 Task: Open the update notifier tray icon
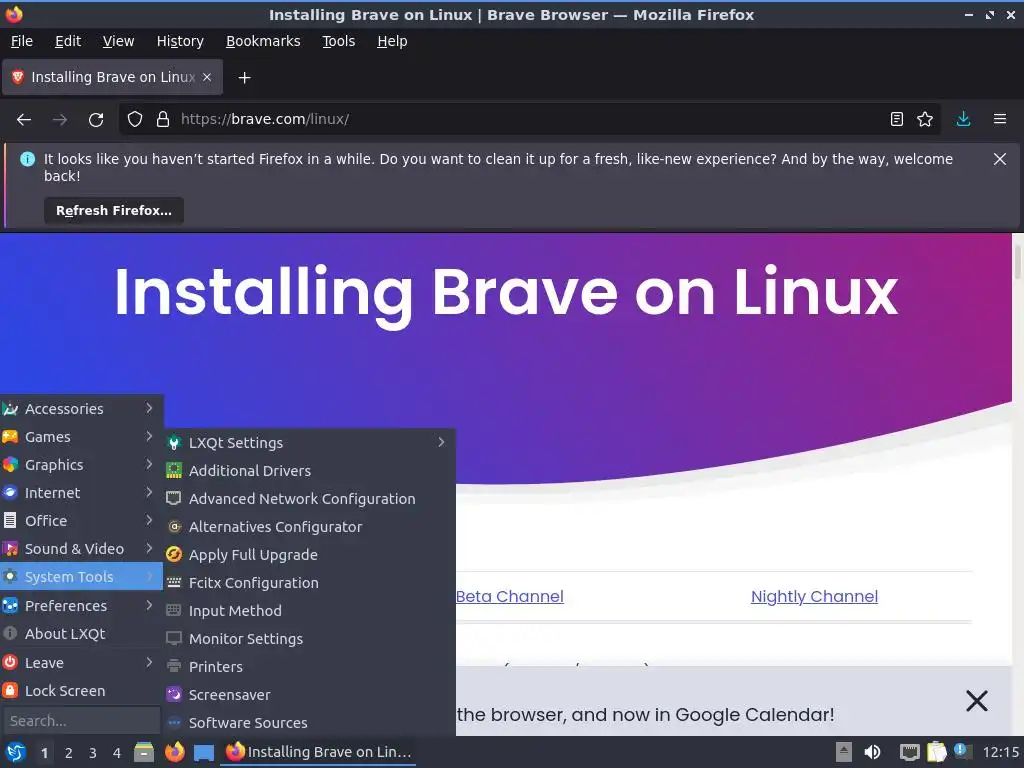point(962,751)
